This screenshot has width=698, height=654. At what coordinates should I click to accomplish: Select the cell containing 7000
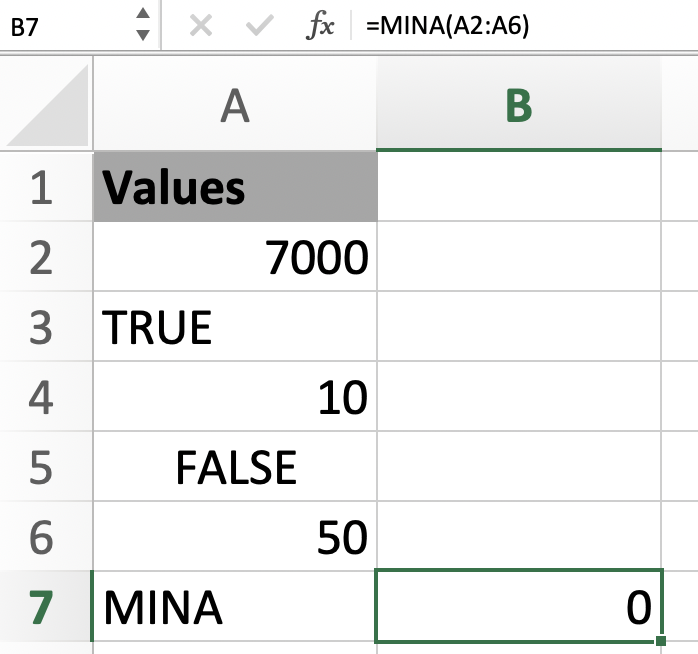234,257
